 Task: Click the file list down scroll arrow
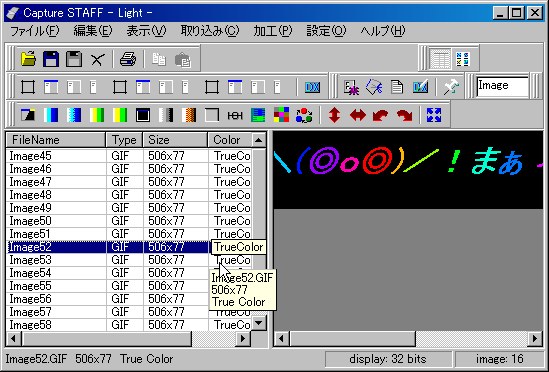pyautogui.click(x=259, y=323)
